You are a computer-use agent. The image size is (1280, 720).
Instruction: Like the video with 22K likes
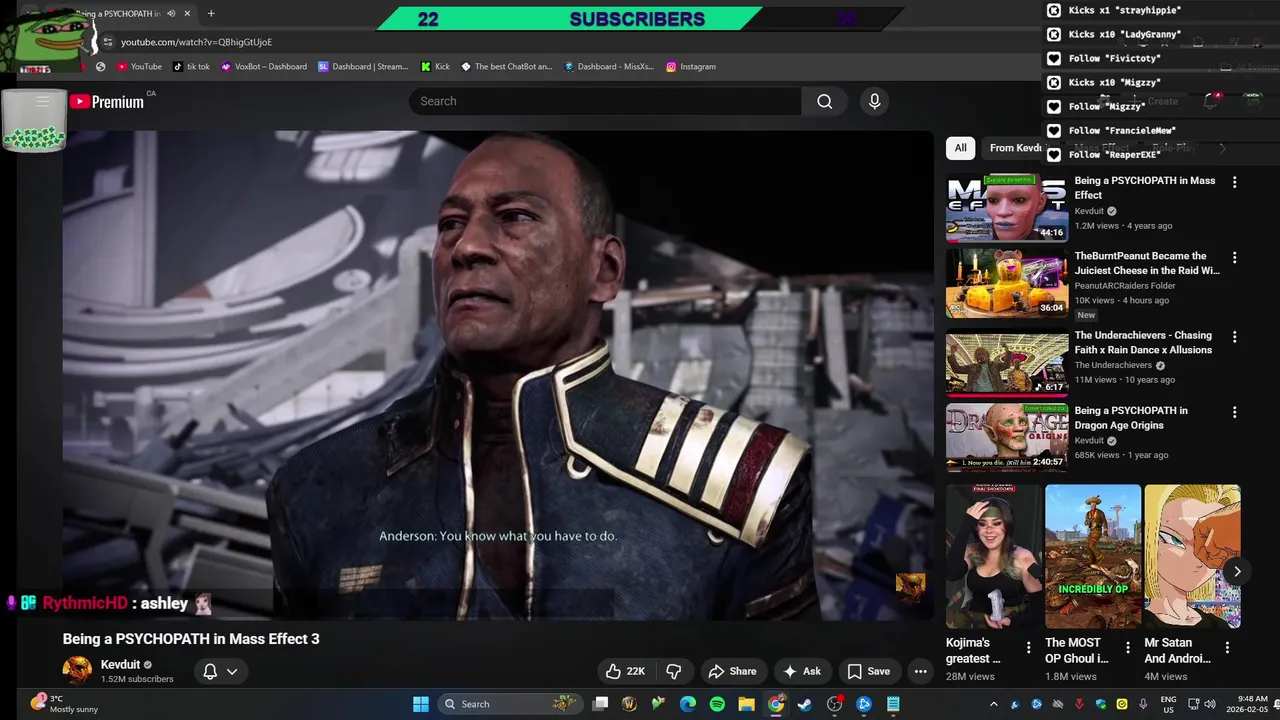point(626,671)
